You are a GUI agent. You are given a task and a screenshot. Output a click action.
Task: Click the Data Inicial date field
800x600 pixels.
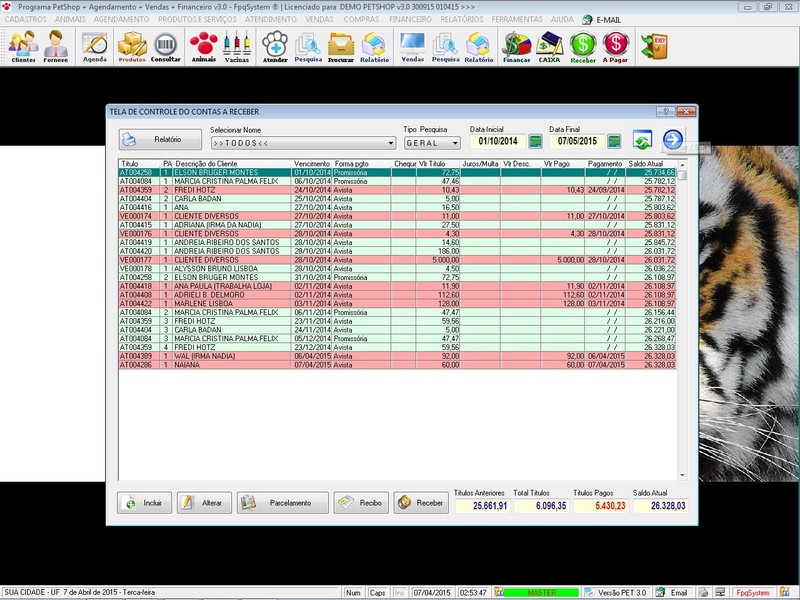[498, 141]
